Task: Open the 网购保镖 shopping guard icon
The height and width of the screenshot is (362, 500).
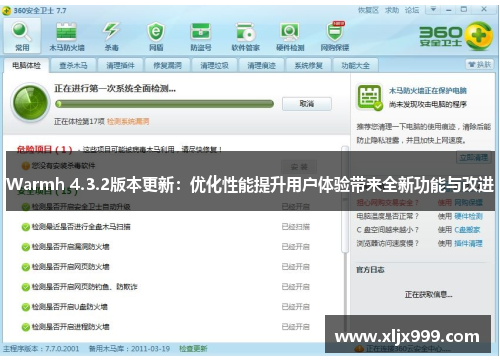Action: click(x=335, y=36)
